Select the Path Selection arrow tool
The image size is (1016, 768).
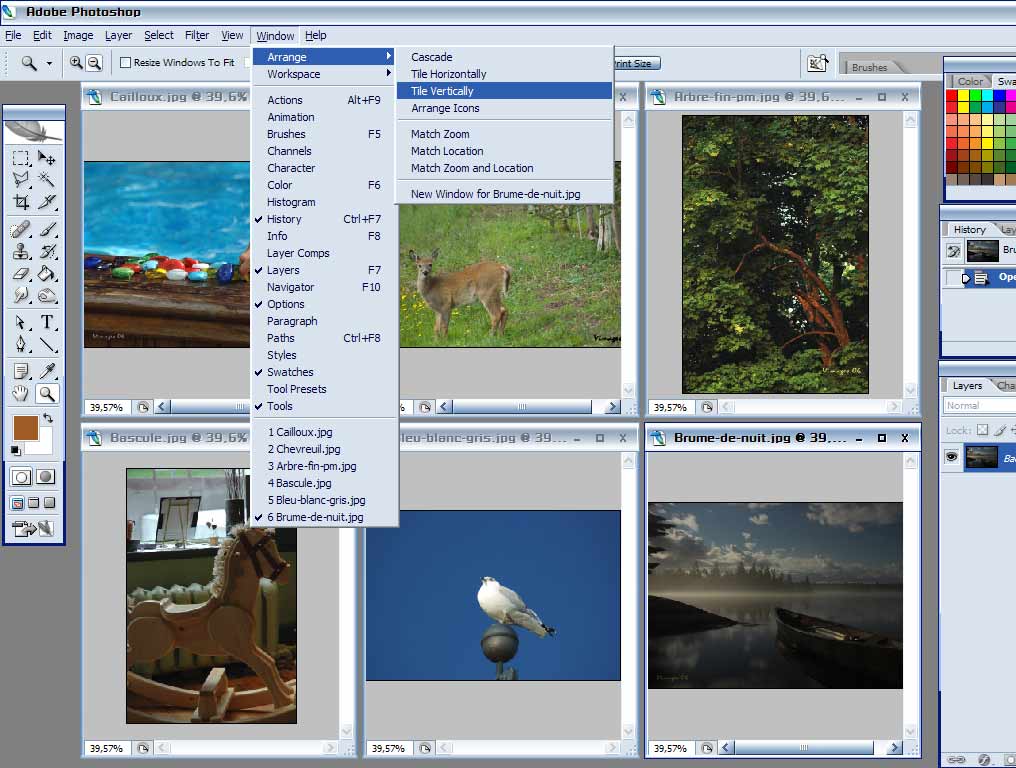[21, 322]
